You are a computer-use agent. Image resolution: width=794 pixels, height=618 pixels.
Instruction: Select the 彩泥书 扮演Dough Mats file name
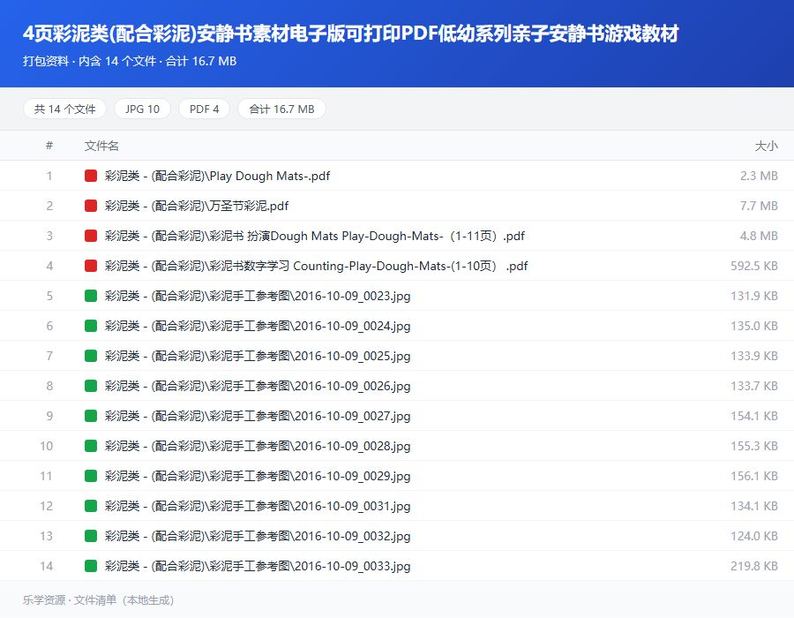[314, 236]
